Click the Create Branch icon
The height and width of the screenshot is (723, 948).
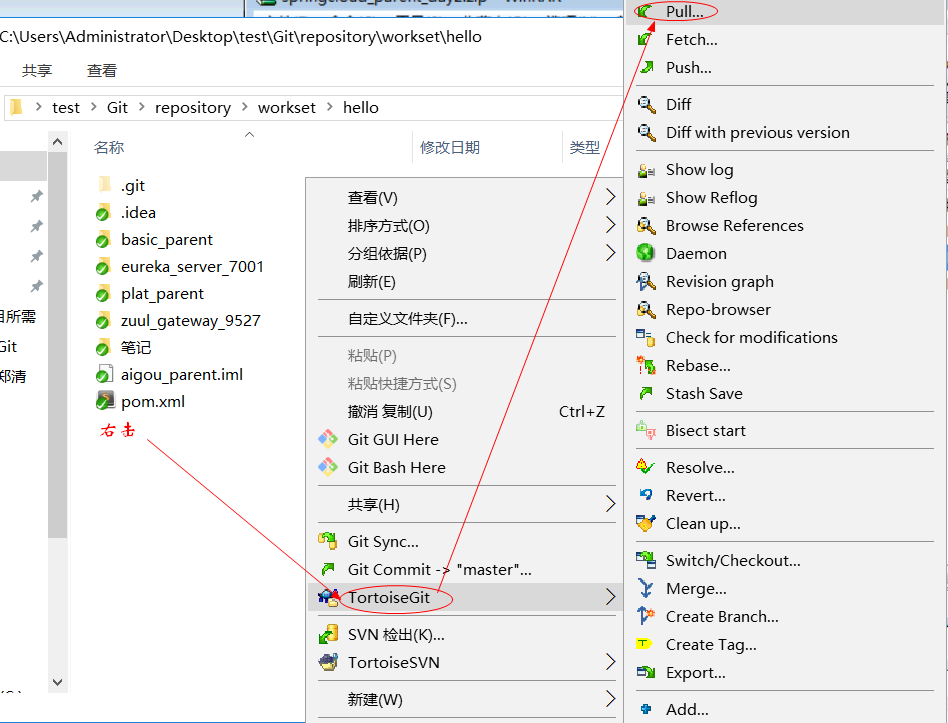click(x=646, y=616)
